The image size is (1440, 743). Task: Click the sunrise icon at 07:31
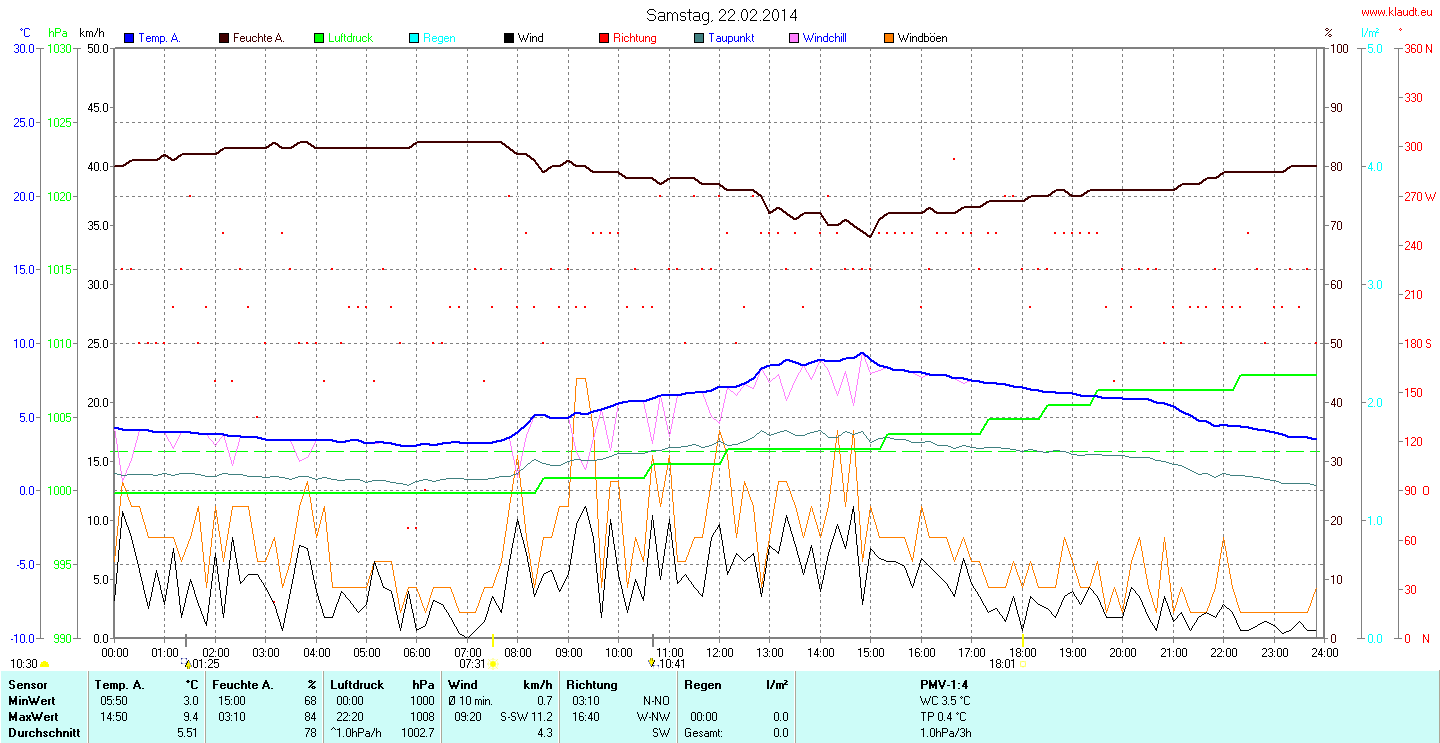pyautogui.click(x=492, y=663)
